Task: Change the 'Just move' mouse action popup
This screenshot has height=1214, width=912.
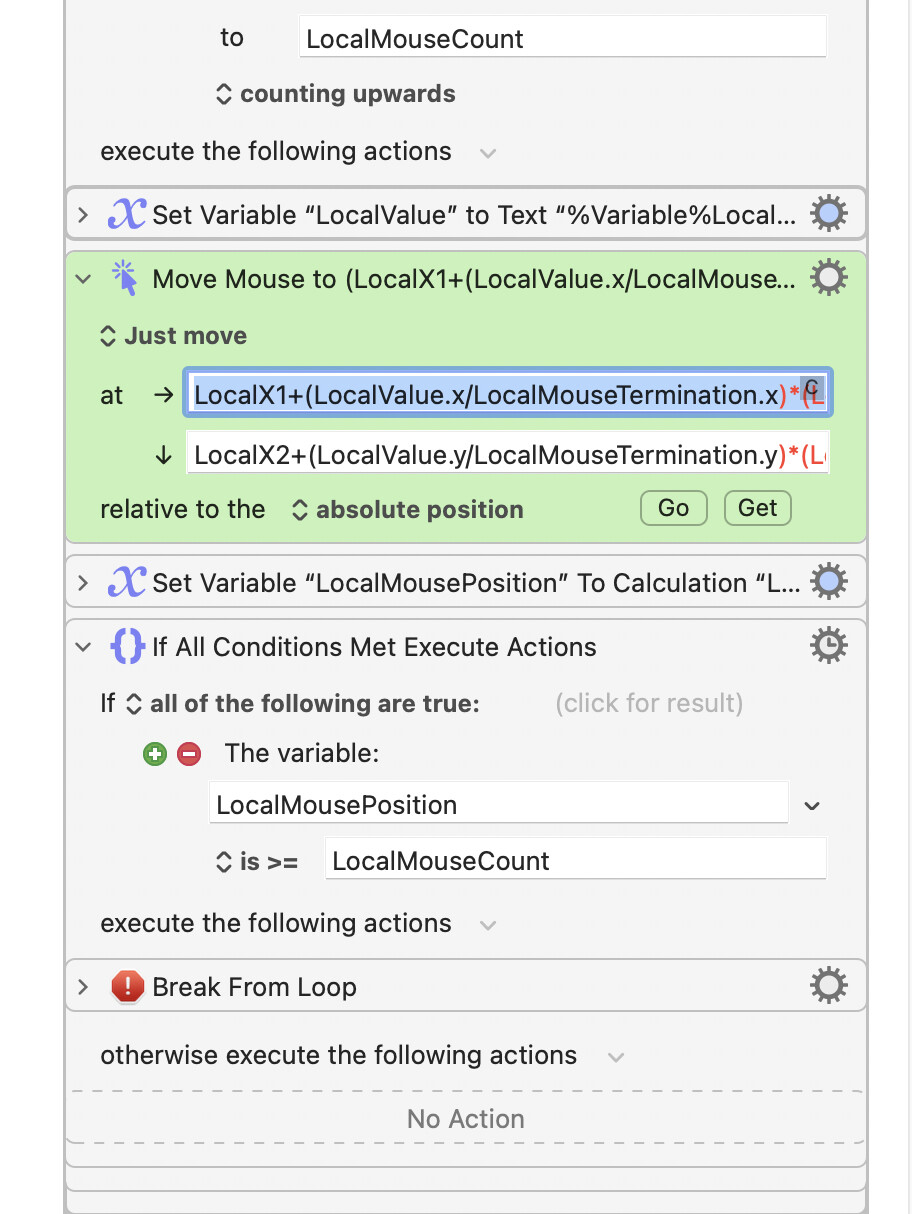Action: [x=174, y=336]
